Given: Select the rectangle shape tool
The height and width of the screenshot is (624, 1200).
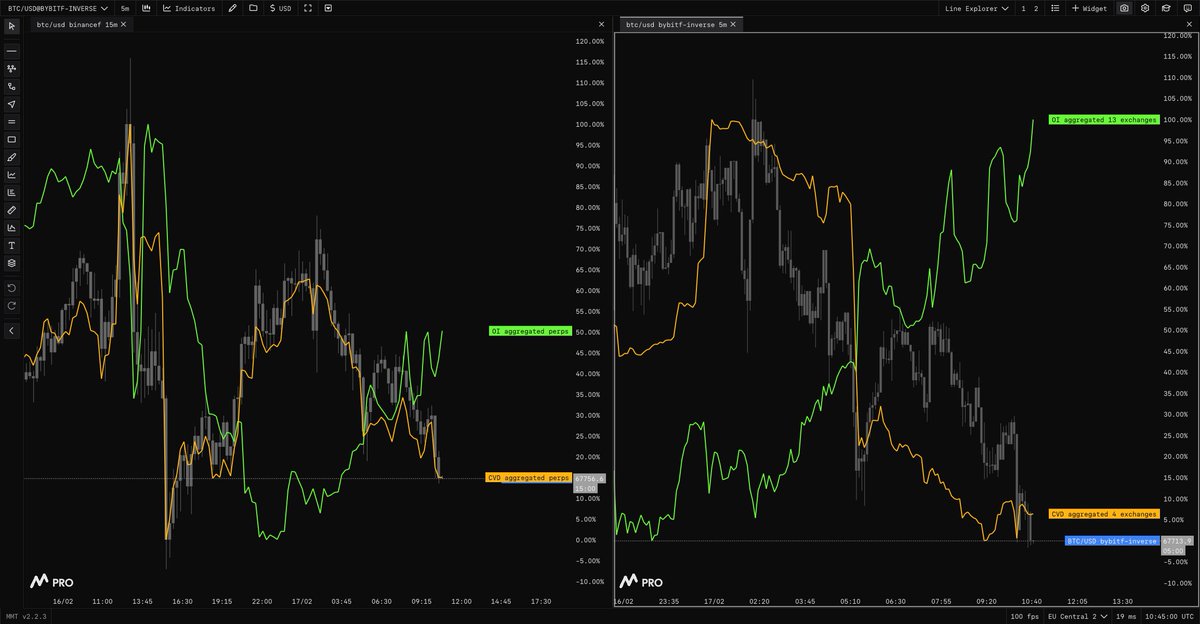Looking at the screenshot, I should (12, 139).
